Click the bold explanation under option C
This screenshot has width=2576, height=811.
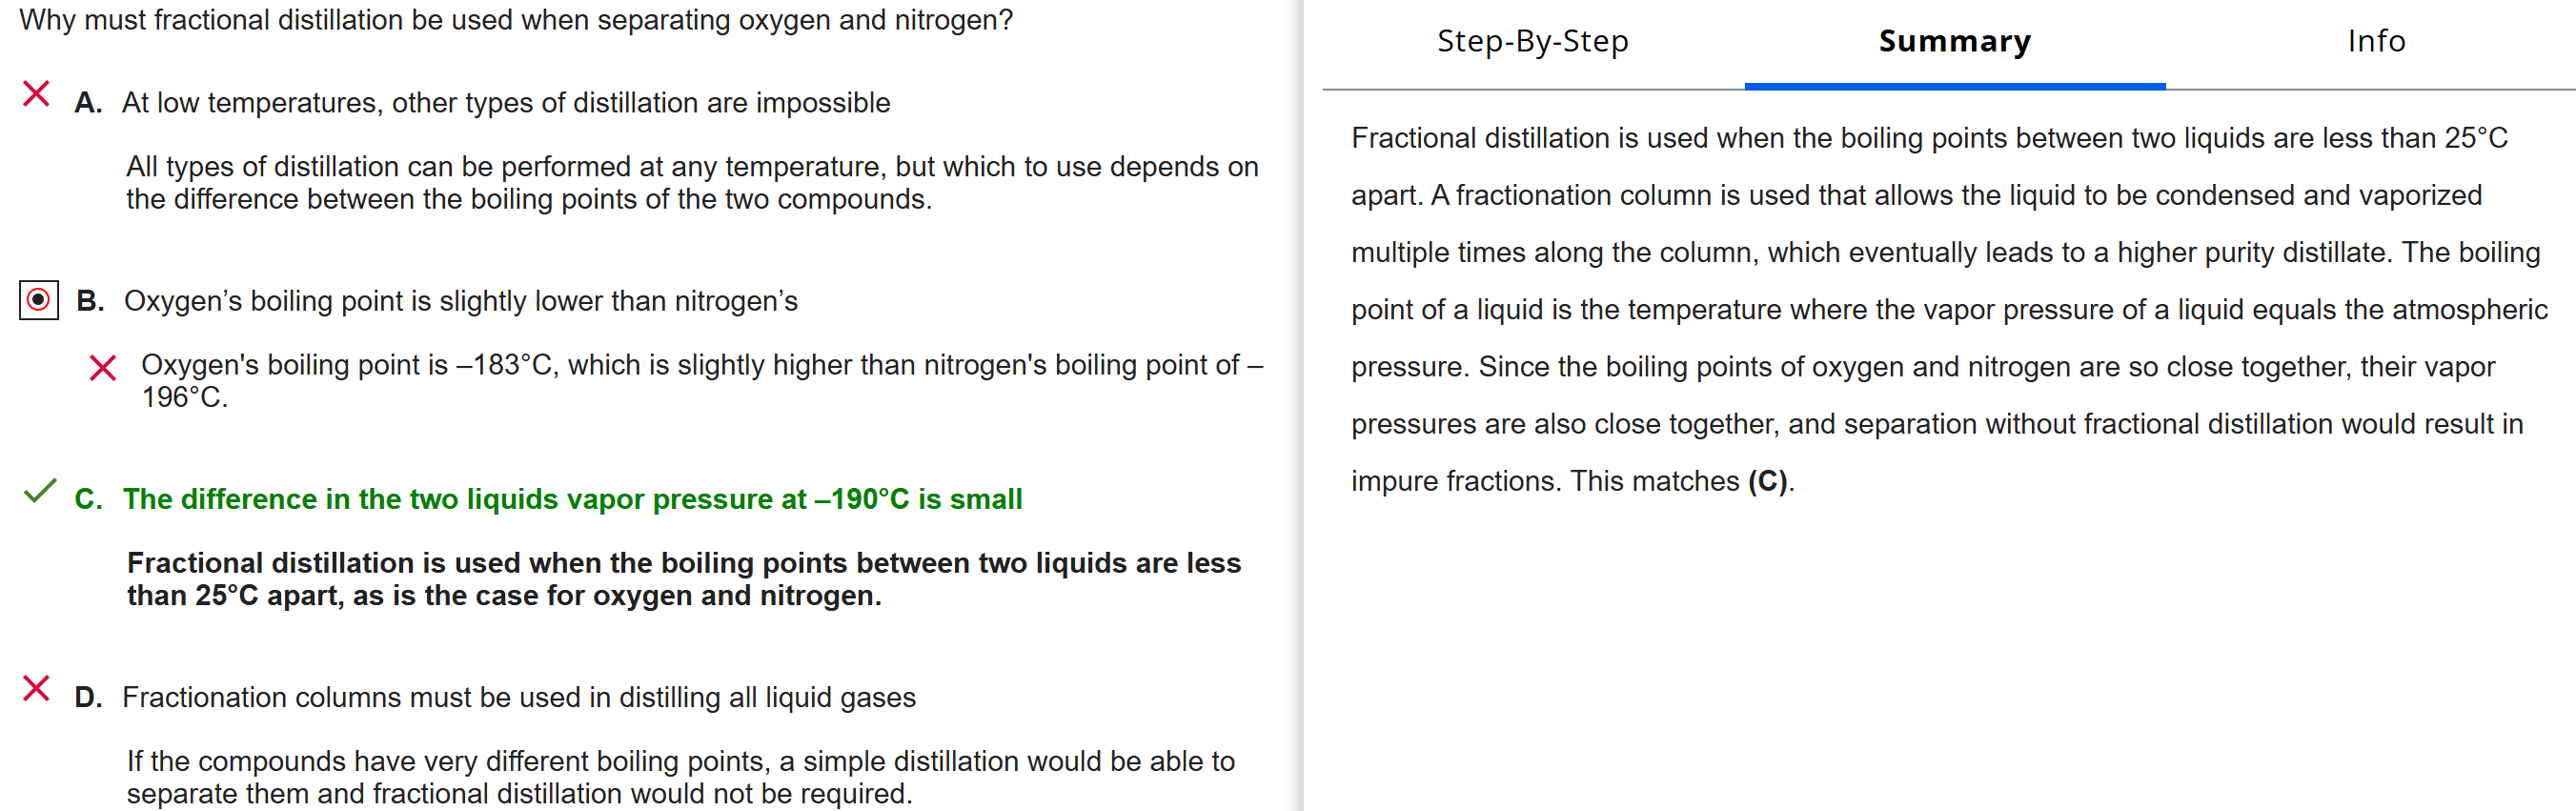click(x=683, y=579)
